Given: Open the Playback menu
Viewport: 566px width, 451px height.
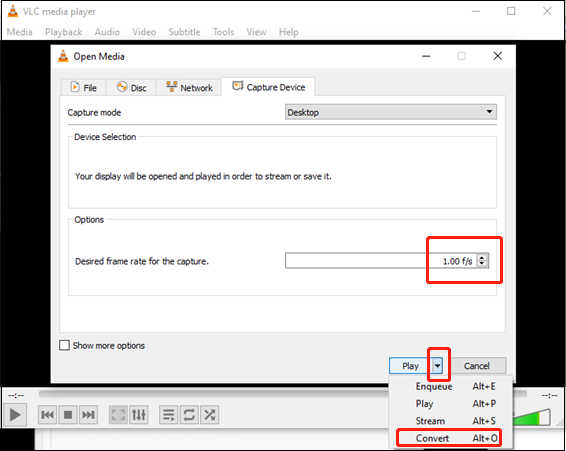Looking at the screenshot, I should click(64, 32).
